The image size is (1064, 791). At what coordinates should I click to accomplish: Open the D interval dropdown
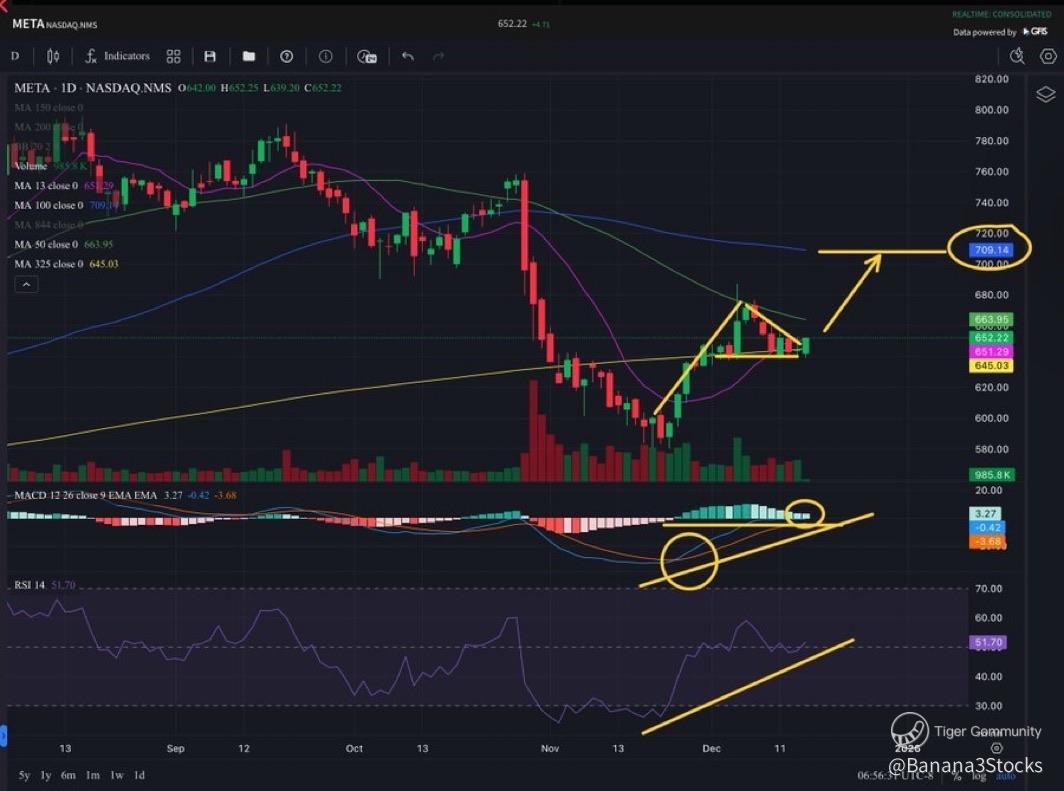click(x=15, y=56)
